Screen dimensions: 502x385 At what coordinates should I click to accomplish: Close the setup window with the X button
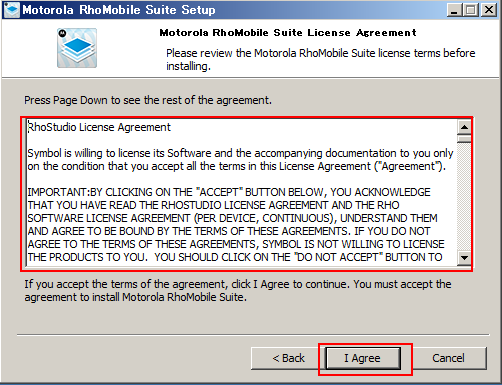click(x=489, y=10)
